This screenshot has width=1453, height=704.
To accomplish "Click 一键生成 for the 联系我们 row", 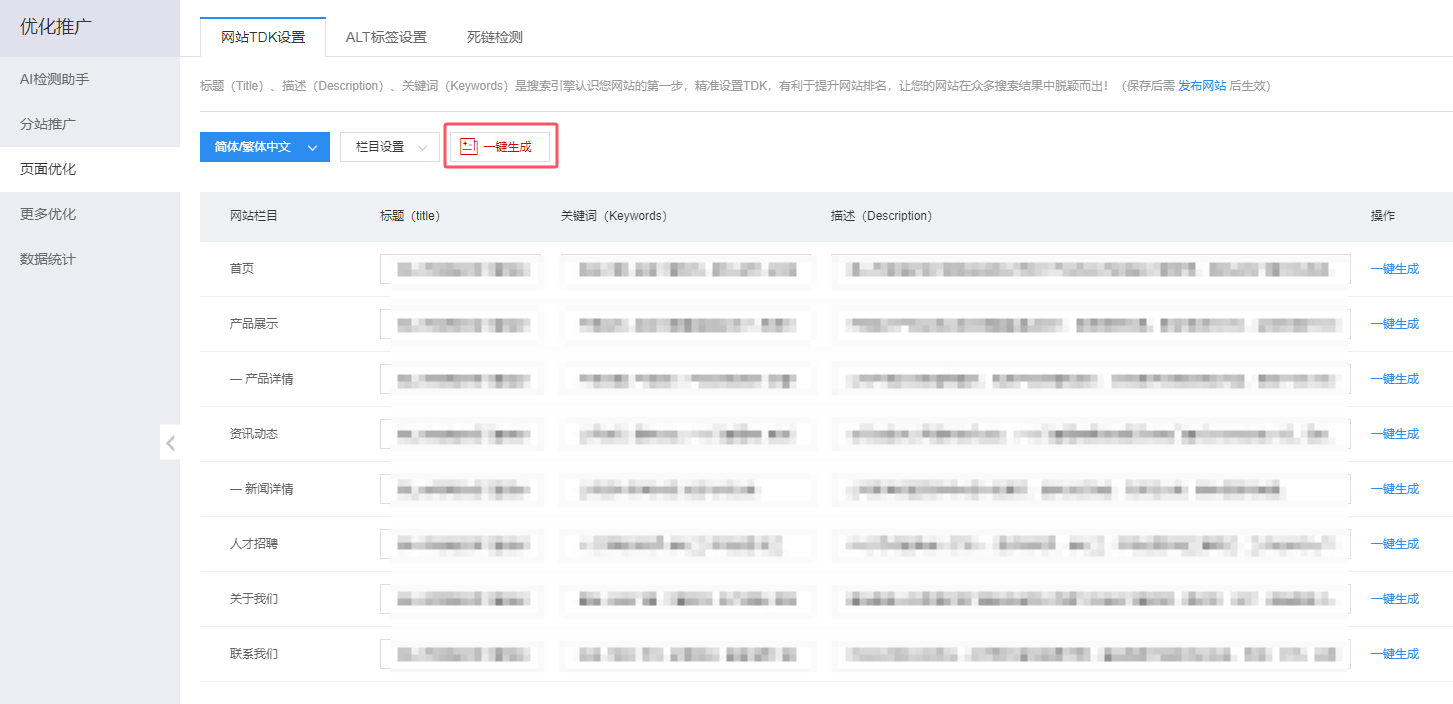I will point(1395,653).
